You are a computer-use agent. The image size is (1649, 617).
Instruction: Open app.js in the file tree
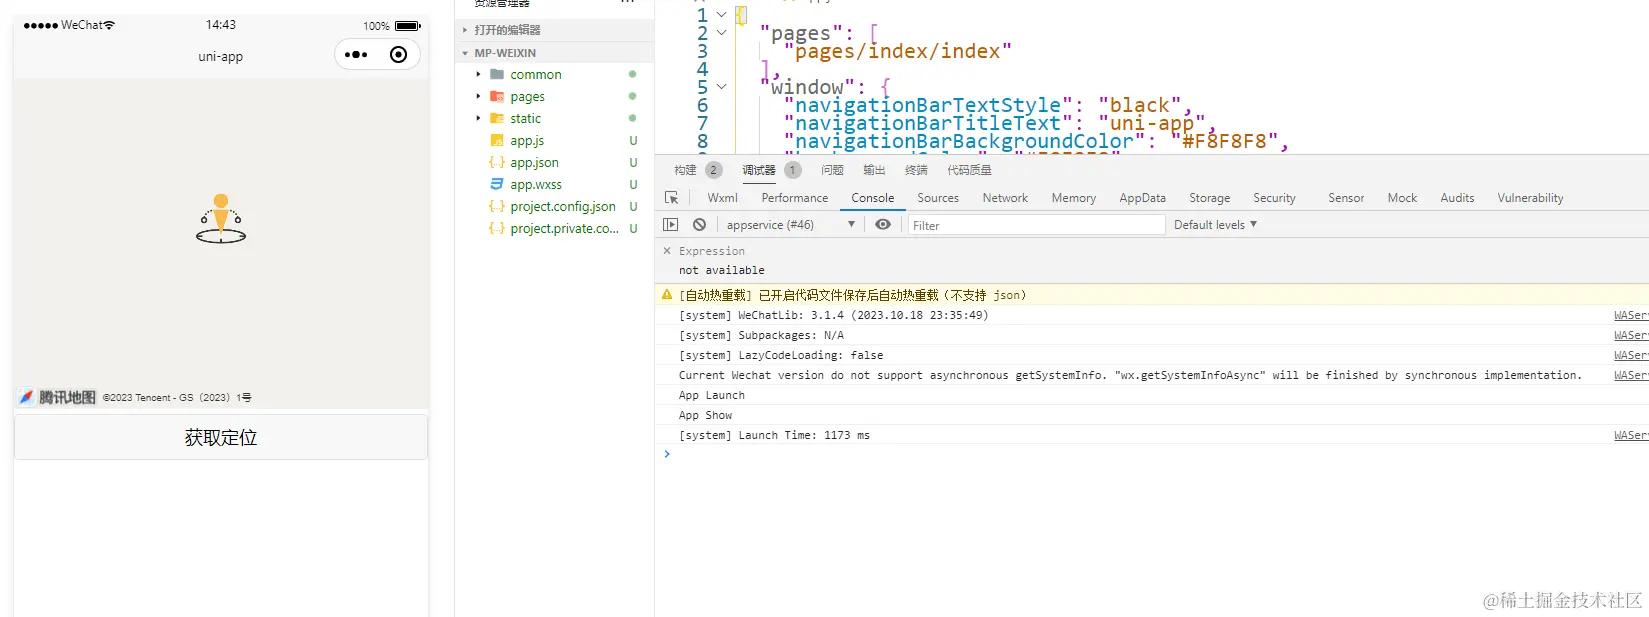[x=527, y=140]
